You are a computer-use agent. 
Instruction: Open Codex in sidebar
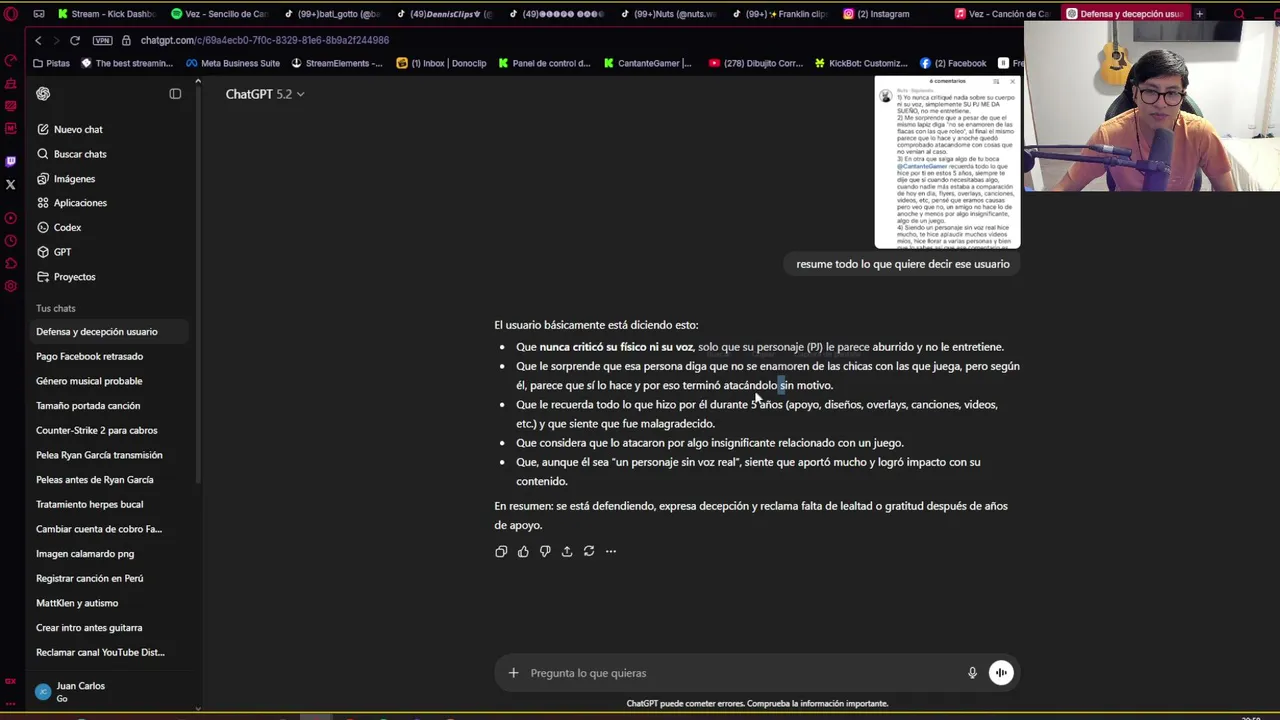[67, 228]
